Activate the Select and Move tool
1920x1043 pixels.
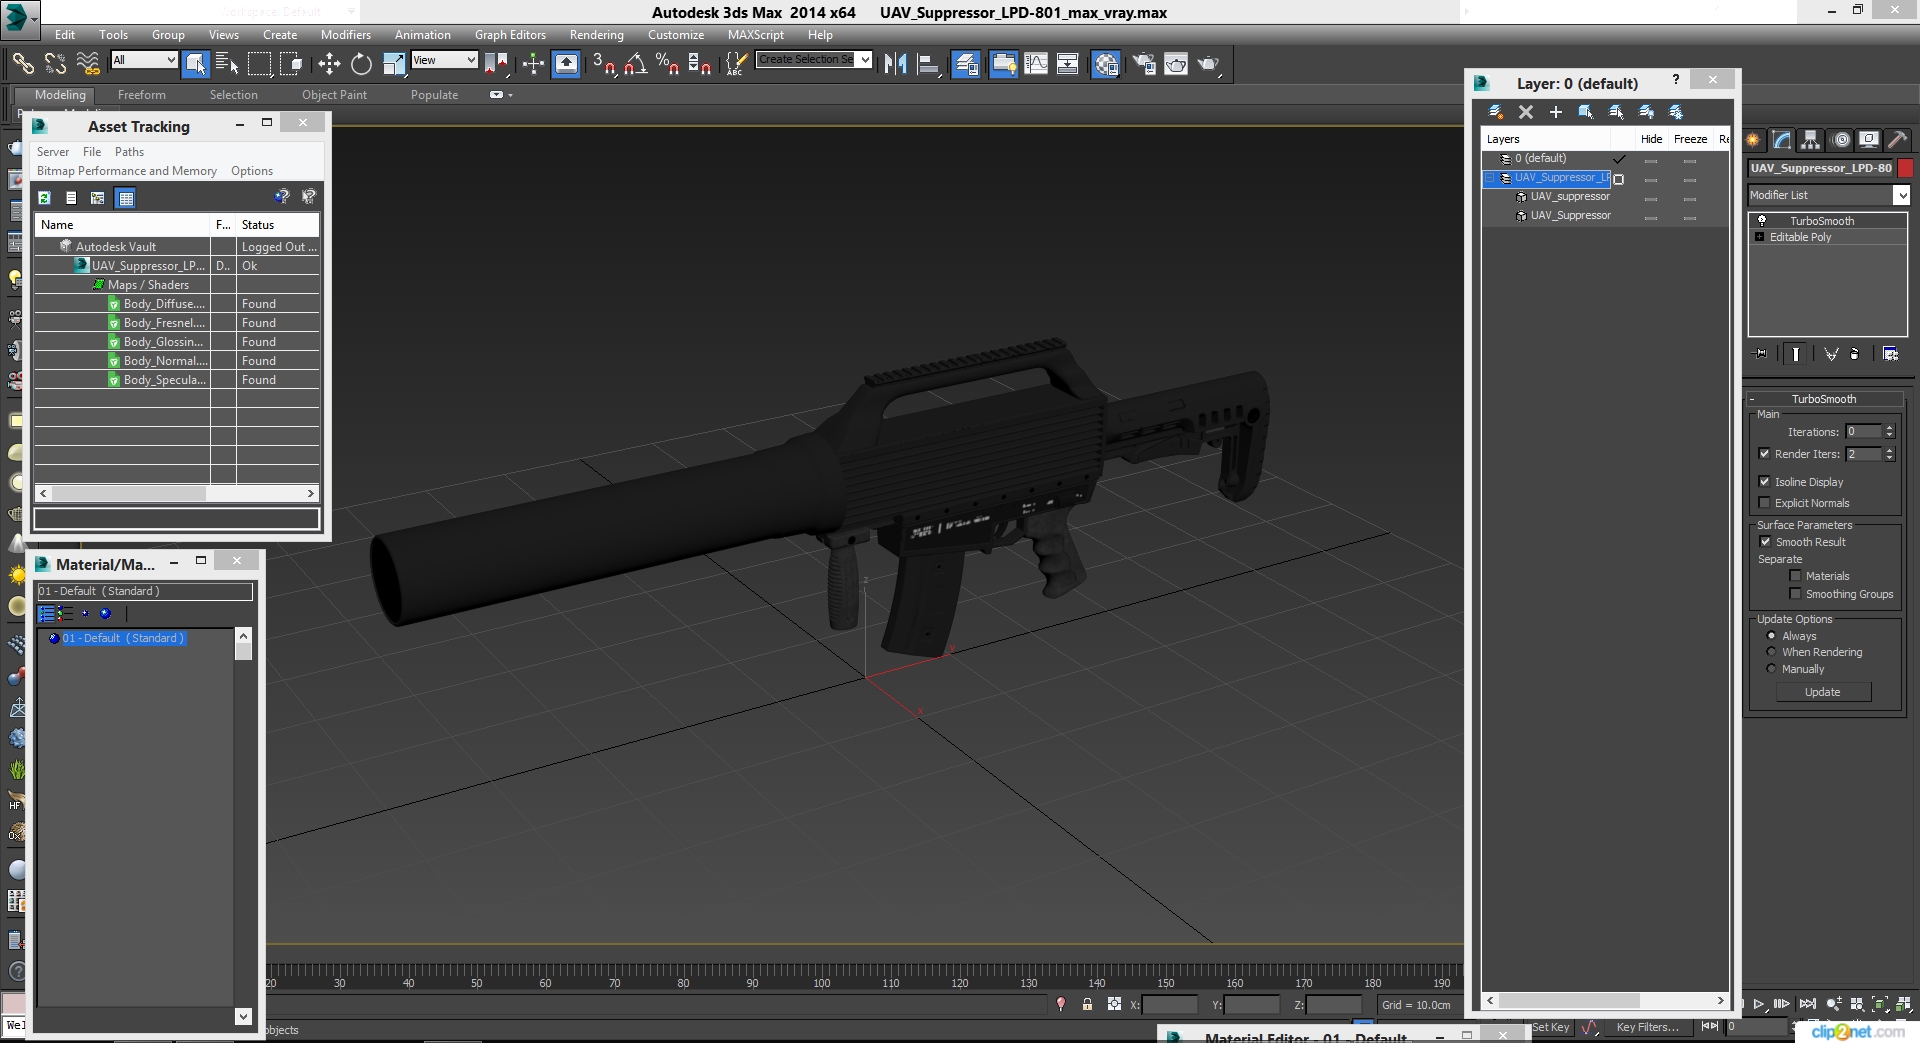coord(329,64)
